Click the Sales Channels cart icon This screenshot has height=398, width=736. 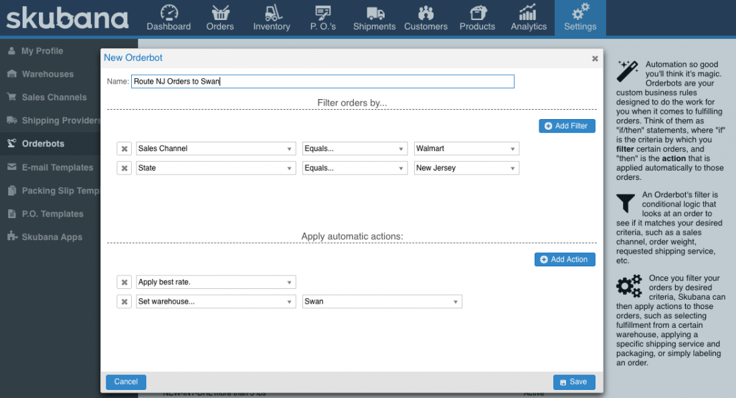pos(12,97)
